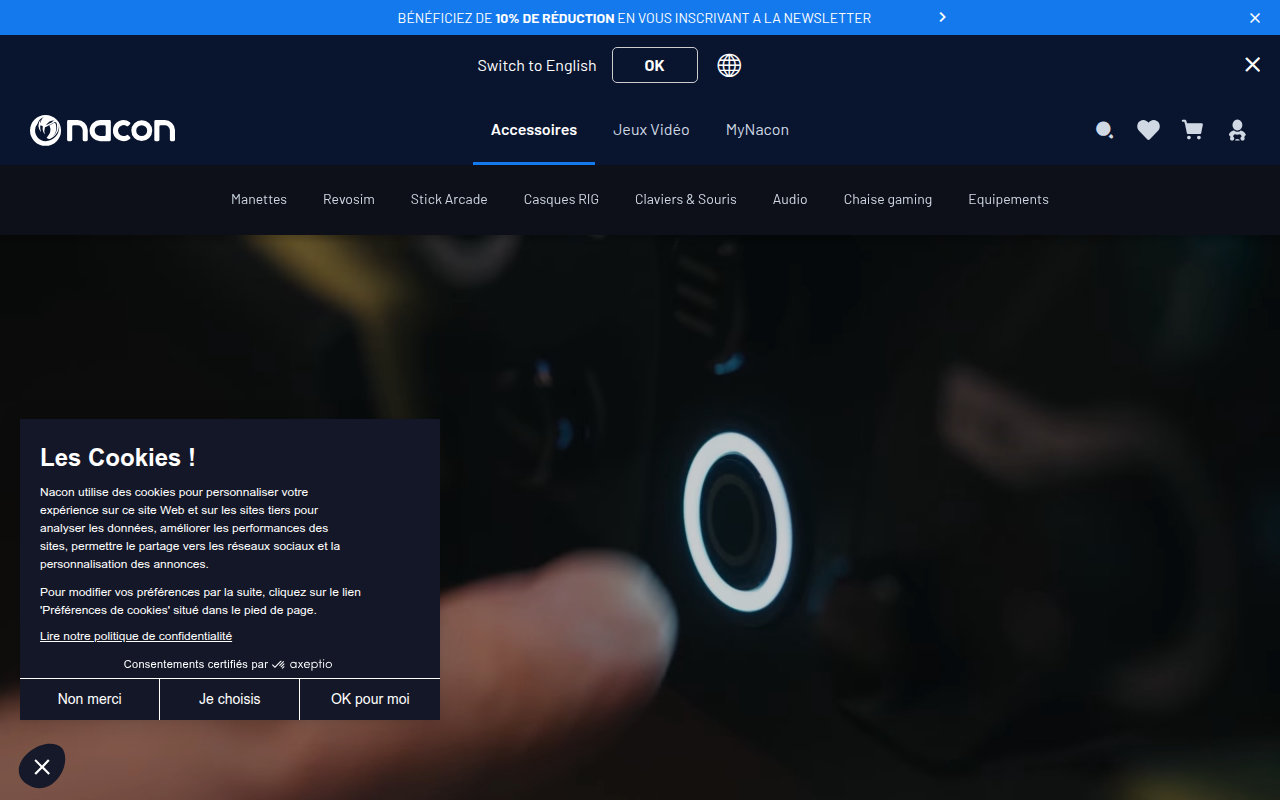This screenshot has width=1280, height=800.
Task: Open the user account icon
Action: click(1237, 130)
